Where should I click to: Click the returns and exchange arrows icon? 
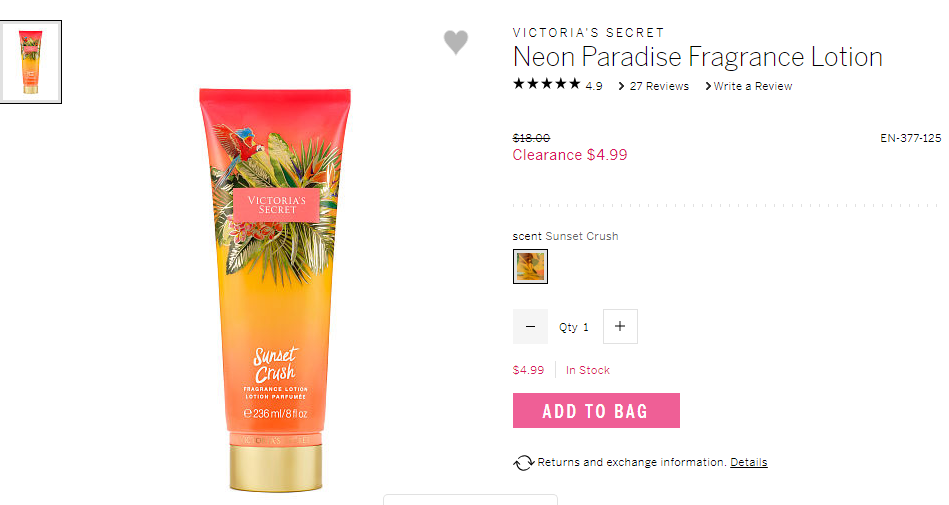524,463
